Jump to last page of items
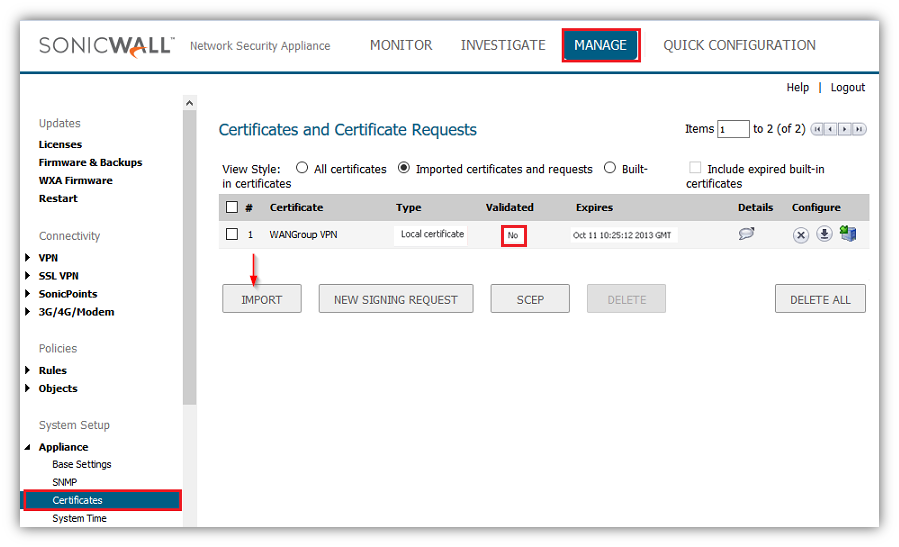 [859, 129]
